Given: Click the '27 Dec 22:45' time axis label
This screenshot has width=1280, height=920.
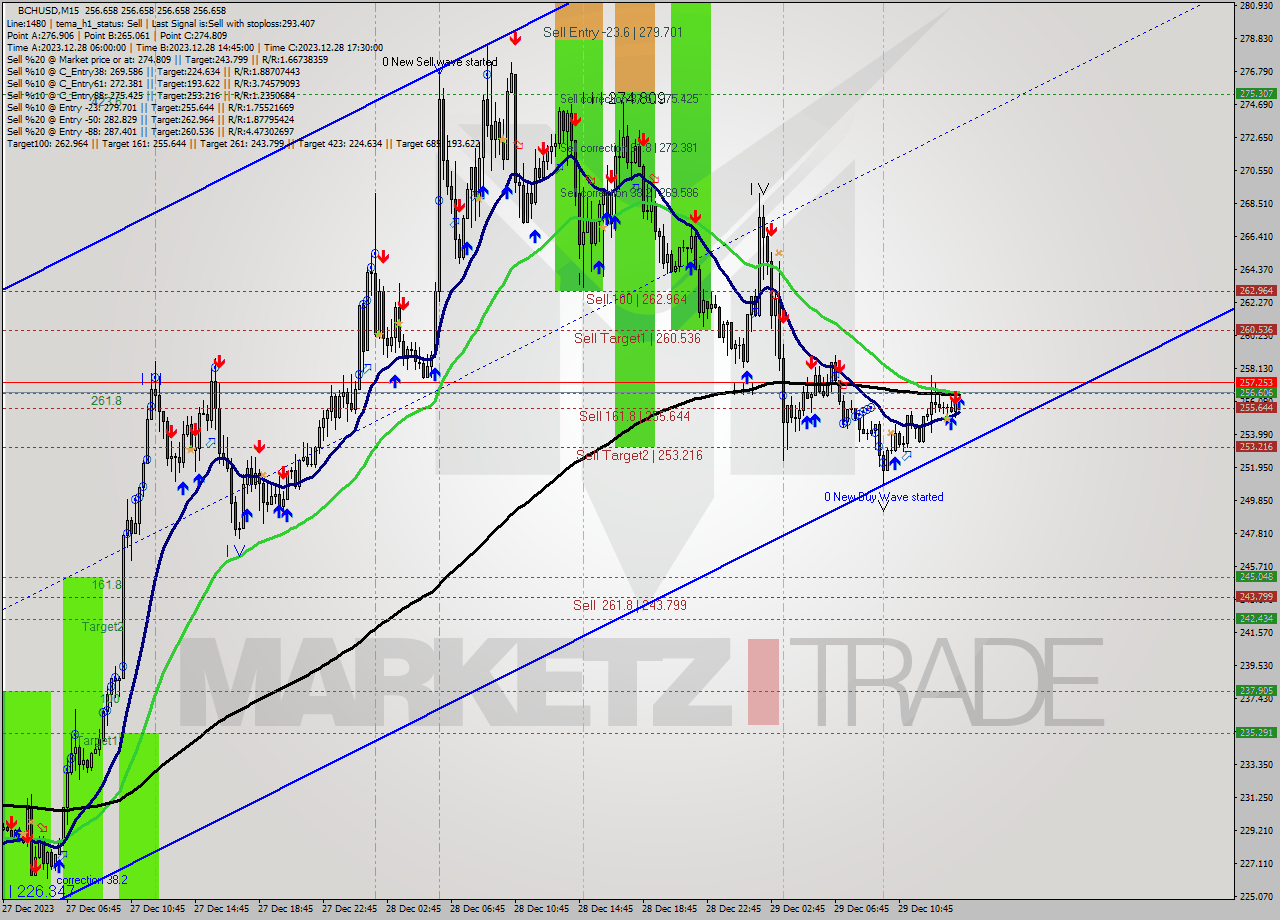Looking at the screenshot, I should point(349,909).
